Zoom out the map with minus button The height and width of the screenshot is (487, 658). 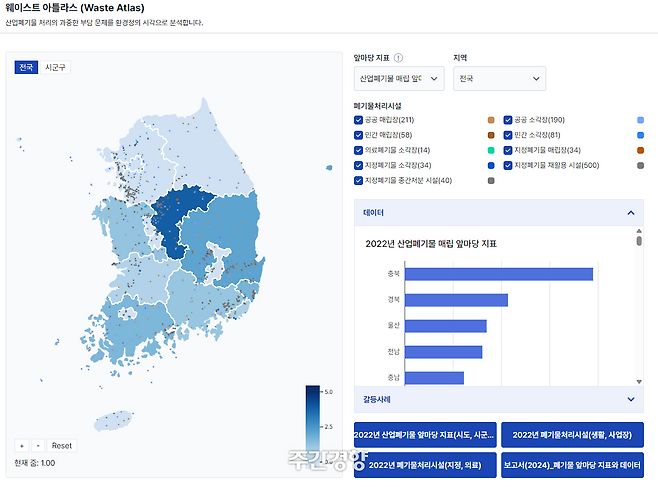click(37, 445)
